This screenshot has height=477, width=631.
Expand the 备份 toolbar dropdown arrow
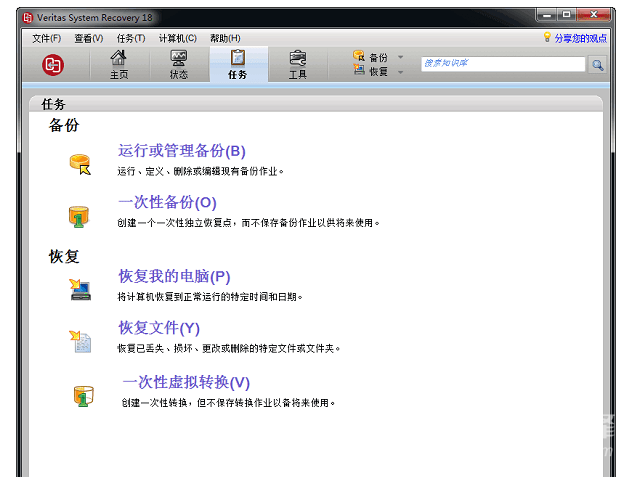[400, 57]
